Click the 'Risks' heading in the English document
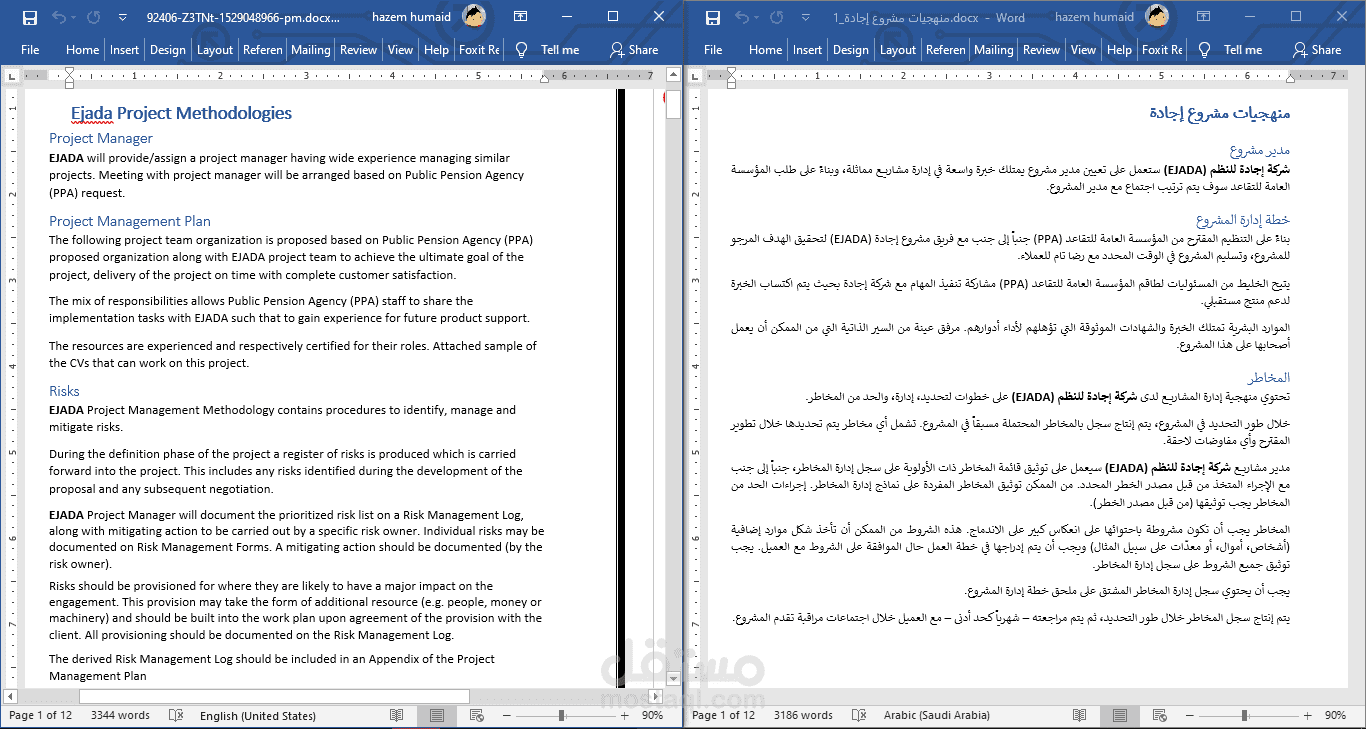The width and height of the screenshot is (1366, 729). (64, 391)
